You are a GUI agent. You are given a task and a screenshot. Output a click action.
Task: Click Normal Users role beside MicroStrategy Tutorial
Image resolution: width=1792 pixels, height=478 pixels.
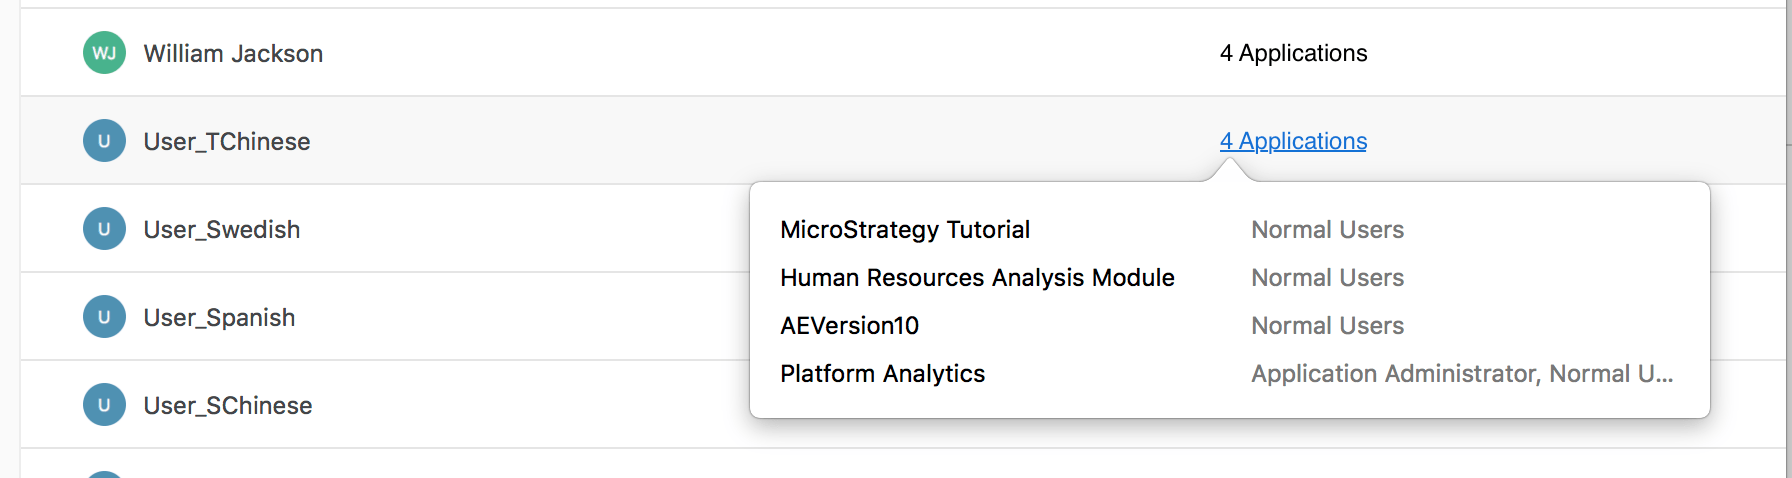pos(1327,230)
